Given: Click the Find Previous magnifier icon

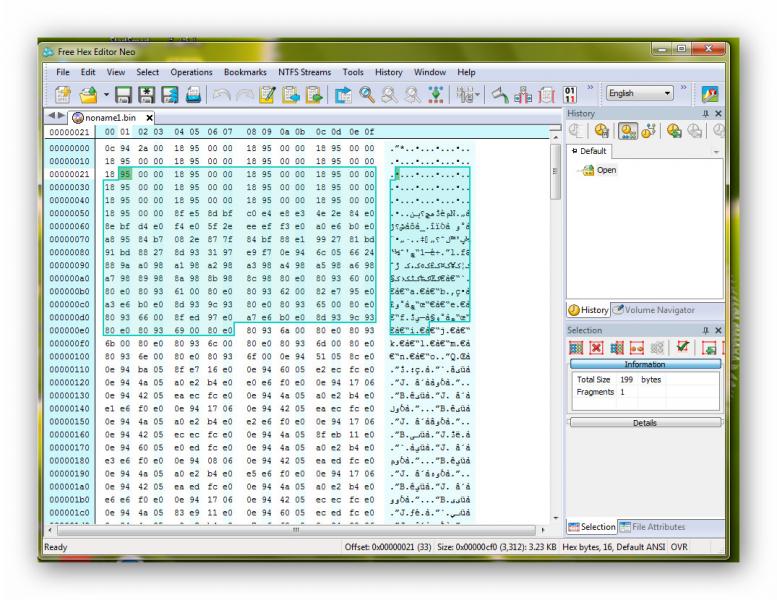Looking at the screenshot, I should point(413,94).
